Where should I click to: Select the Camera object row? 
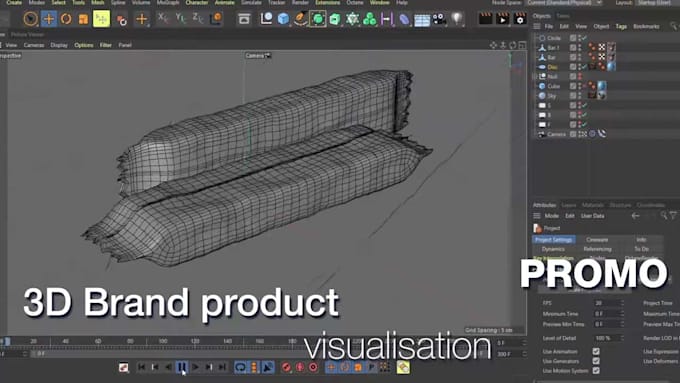556,134
